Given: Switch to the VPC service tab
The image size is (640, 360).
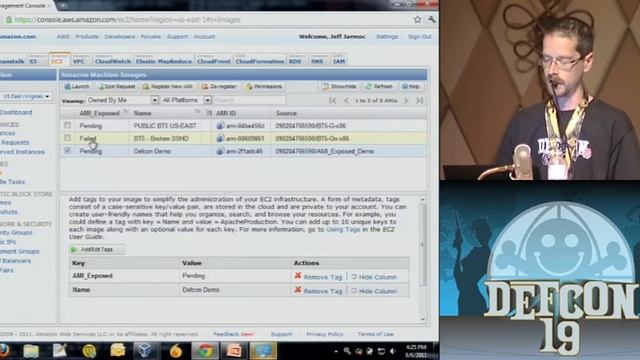Looking at the screenshot, I should pyautogui.click(x=79, y=60).
